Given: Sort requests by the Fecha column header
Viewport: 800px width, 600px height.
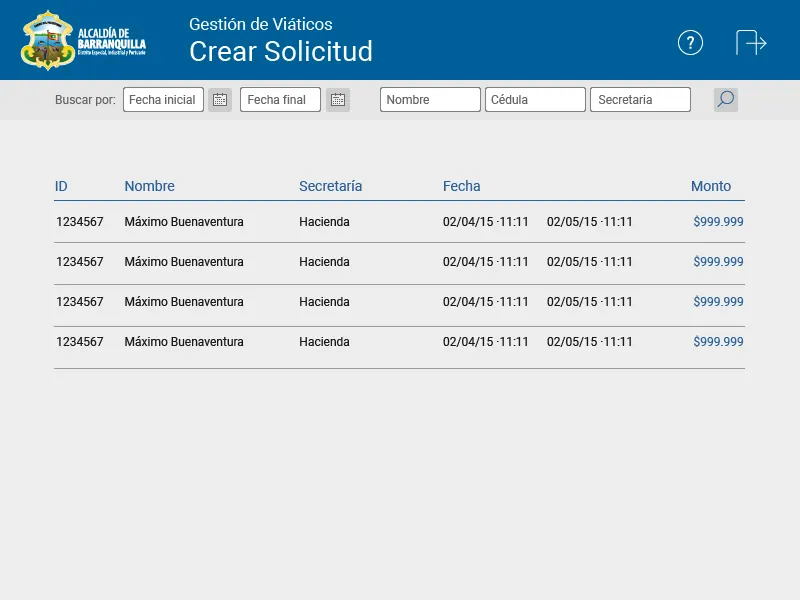Looking at the screenshot, I should [x=462, y=186].
